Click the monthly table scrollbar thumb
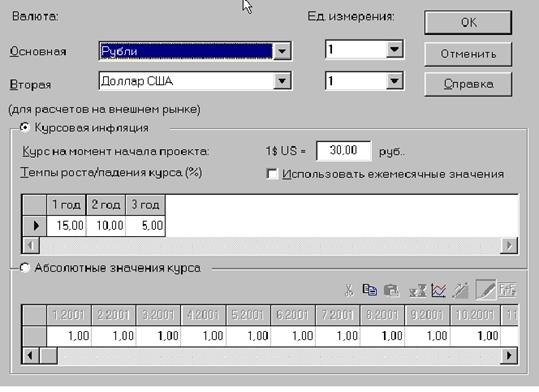The height and width of the screenshot is (392, 539). point(48,355)
